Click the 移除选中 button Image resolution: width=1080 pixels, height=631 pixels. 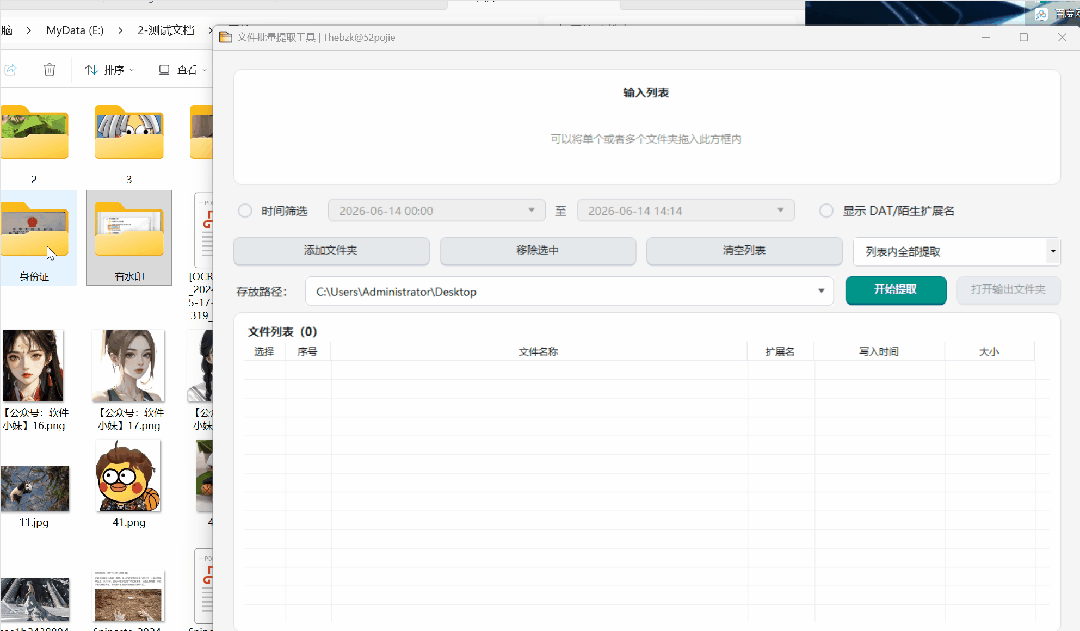click(x=538, y=251)
